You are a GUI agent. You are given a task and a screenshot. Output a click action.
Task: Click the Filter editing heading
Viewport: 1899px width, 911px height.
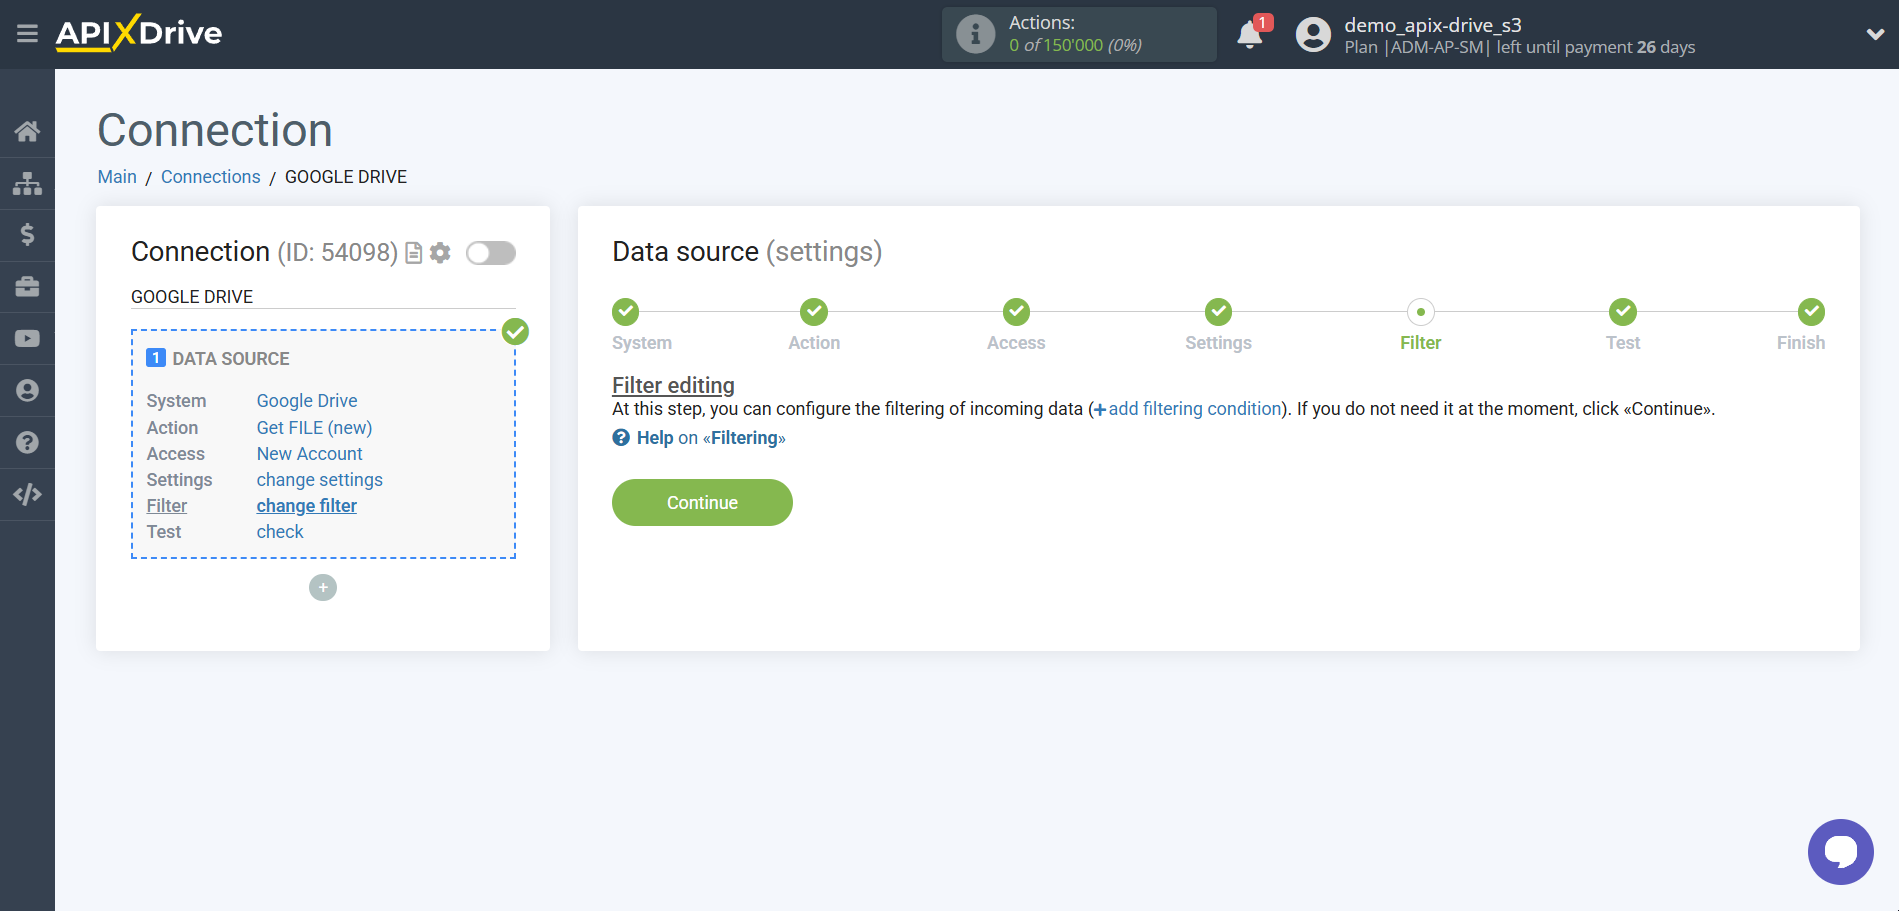[673, 385]
